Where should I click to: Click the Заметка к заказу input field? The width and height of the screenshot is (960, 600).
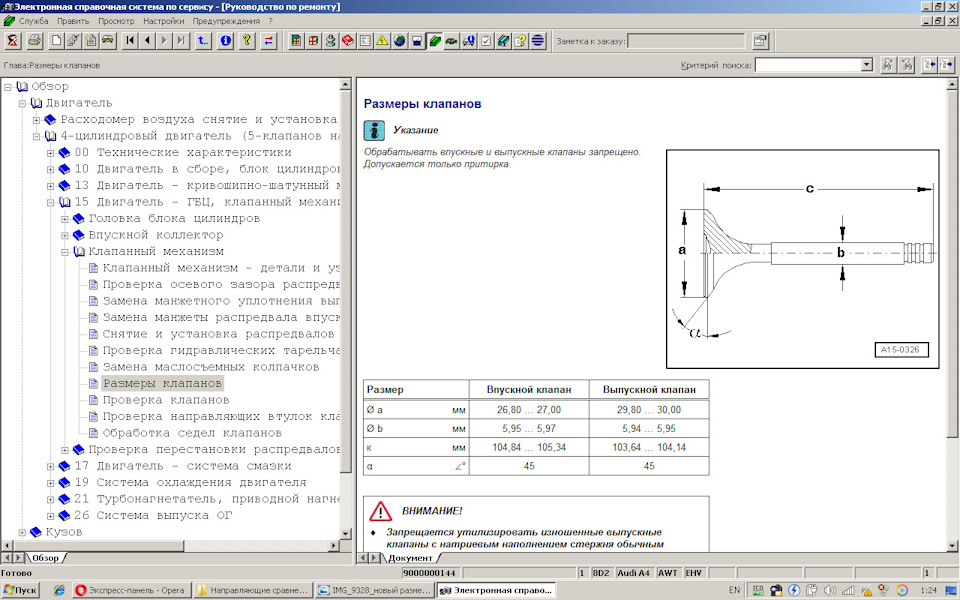(685, 41)
